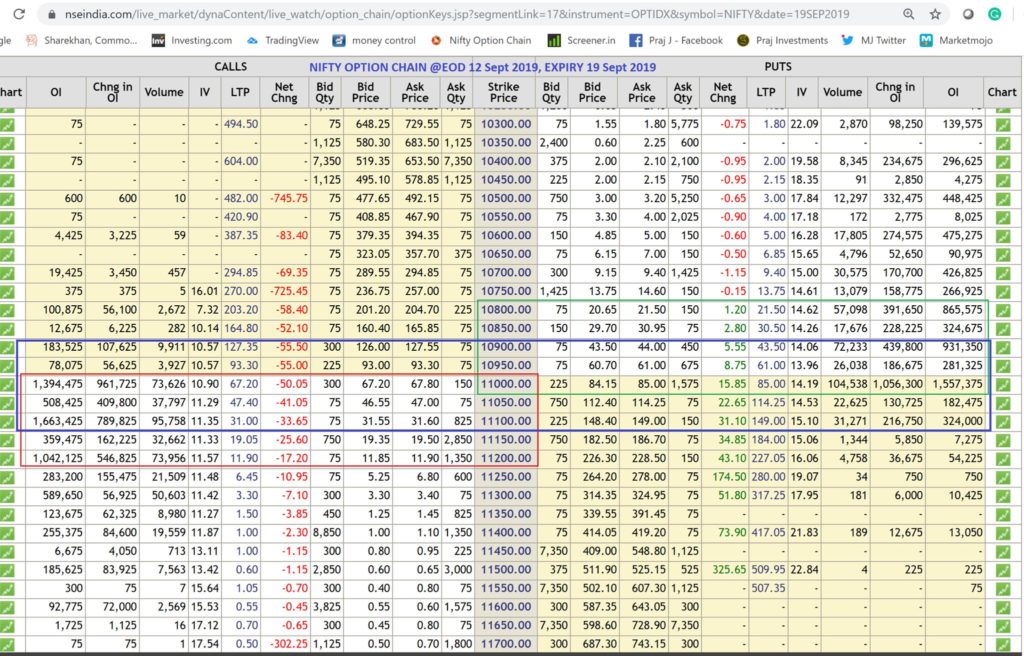Open puts chart icon for strike 10900.00

(1003, 347)
